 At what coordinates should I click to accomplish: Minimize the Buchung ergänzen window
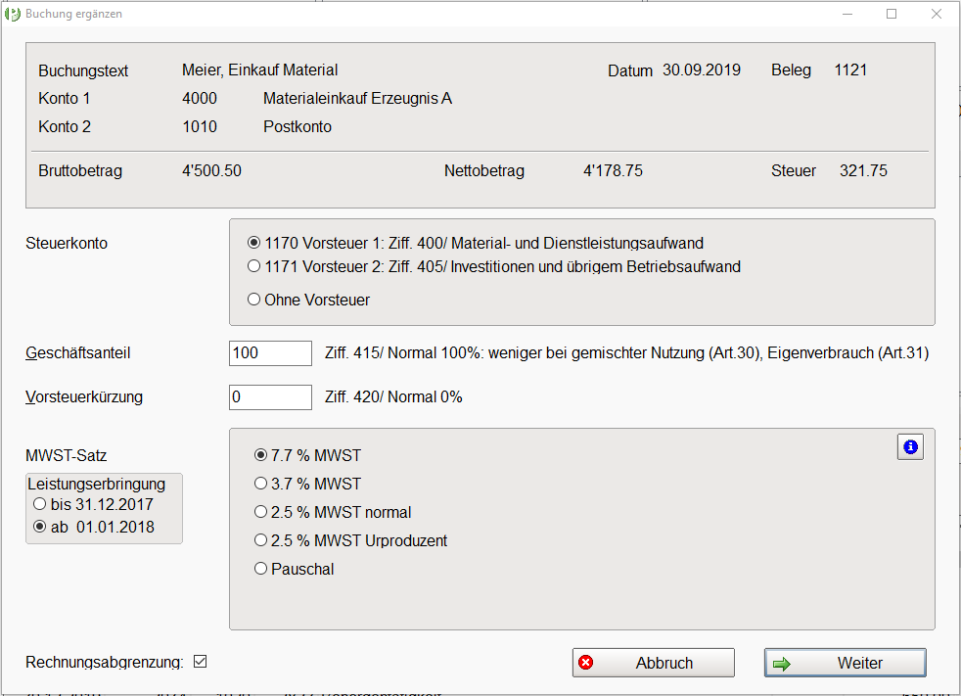(846, 14)
